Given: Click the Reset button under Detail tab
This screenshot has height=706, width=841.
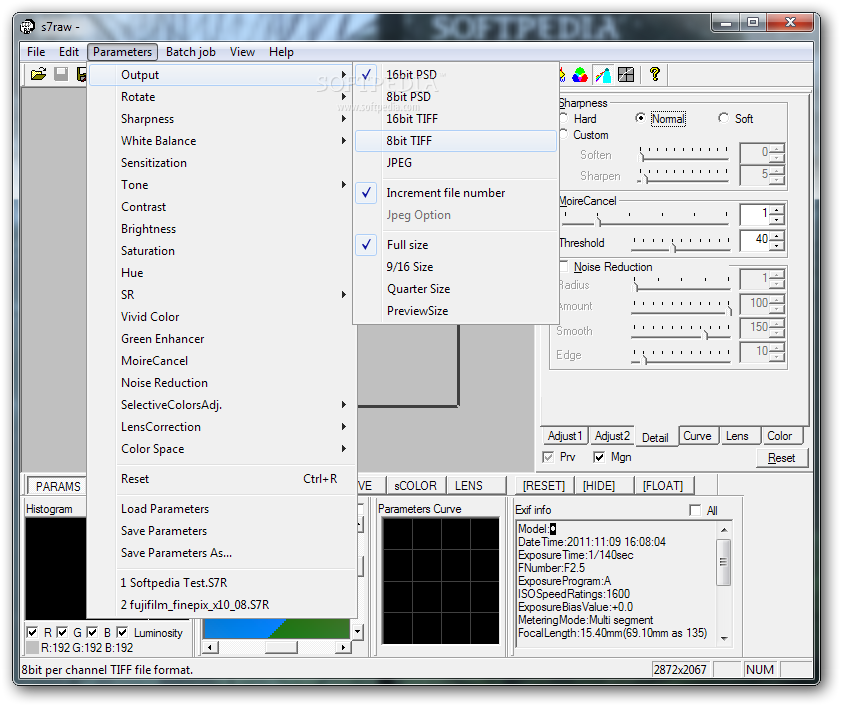Looking at the screenshot, I should (x=781, y=458).
